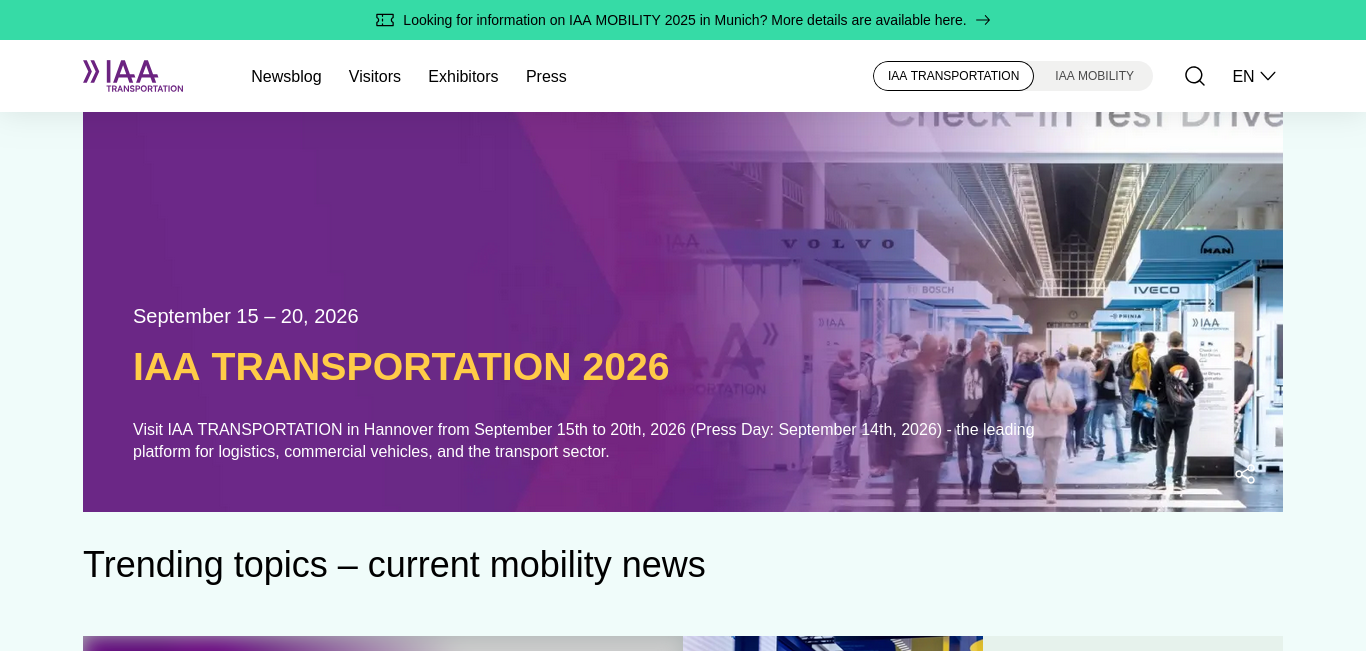Open the first trending news card thumbnail
This screenshot has height=651, width=1366.
pyautogui.click(x=383, y=643)
